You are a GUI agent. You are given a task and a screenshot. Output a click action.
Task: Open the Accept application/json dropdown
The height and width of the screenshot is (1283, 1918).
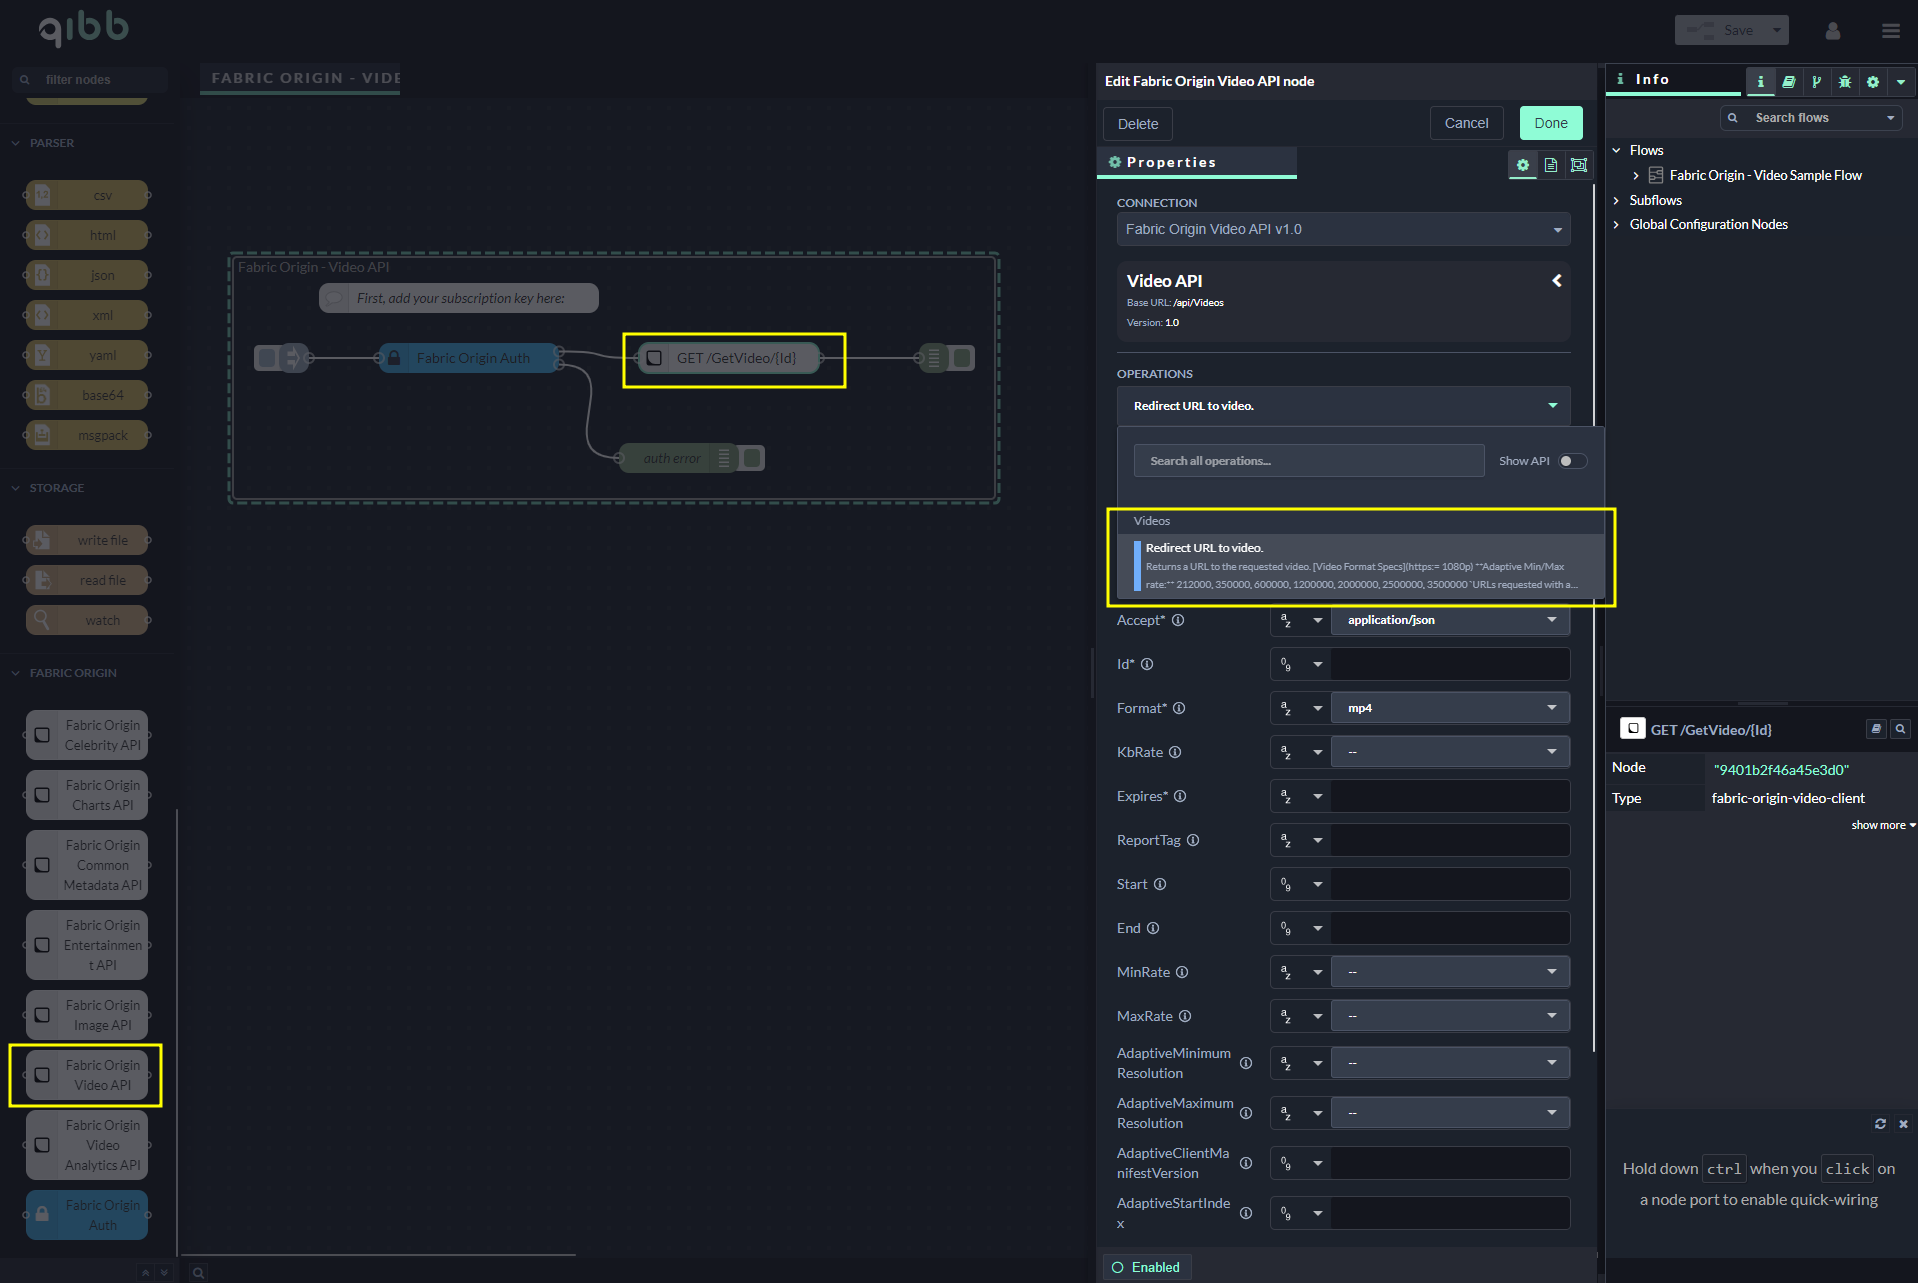(x=1450, y=620)
